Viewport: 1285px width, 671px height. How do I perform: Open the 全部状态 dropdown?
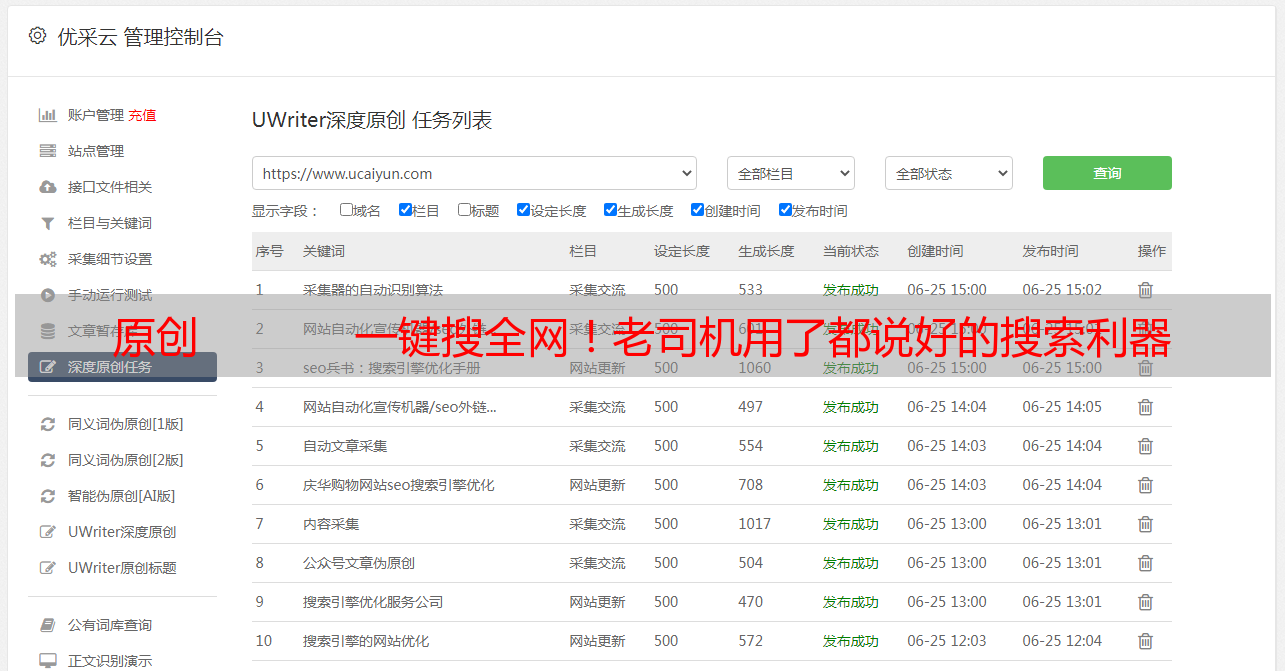pos(949,173)
